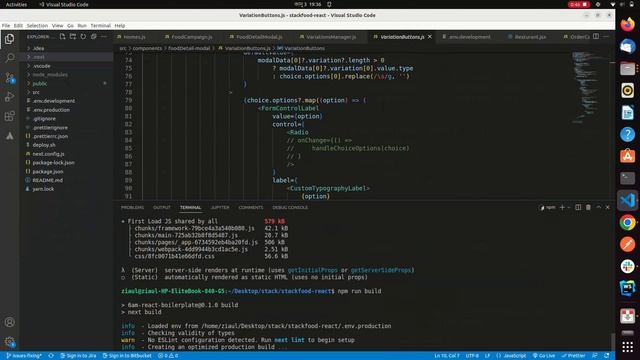This screenshot has width=640, height=360.
Task: Open the Show Applications grid in dock
Action: point(627,347)
